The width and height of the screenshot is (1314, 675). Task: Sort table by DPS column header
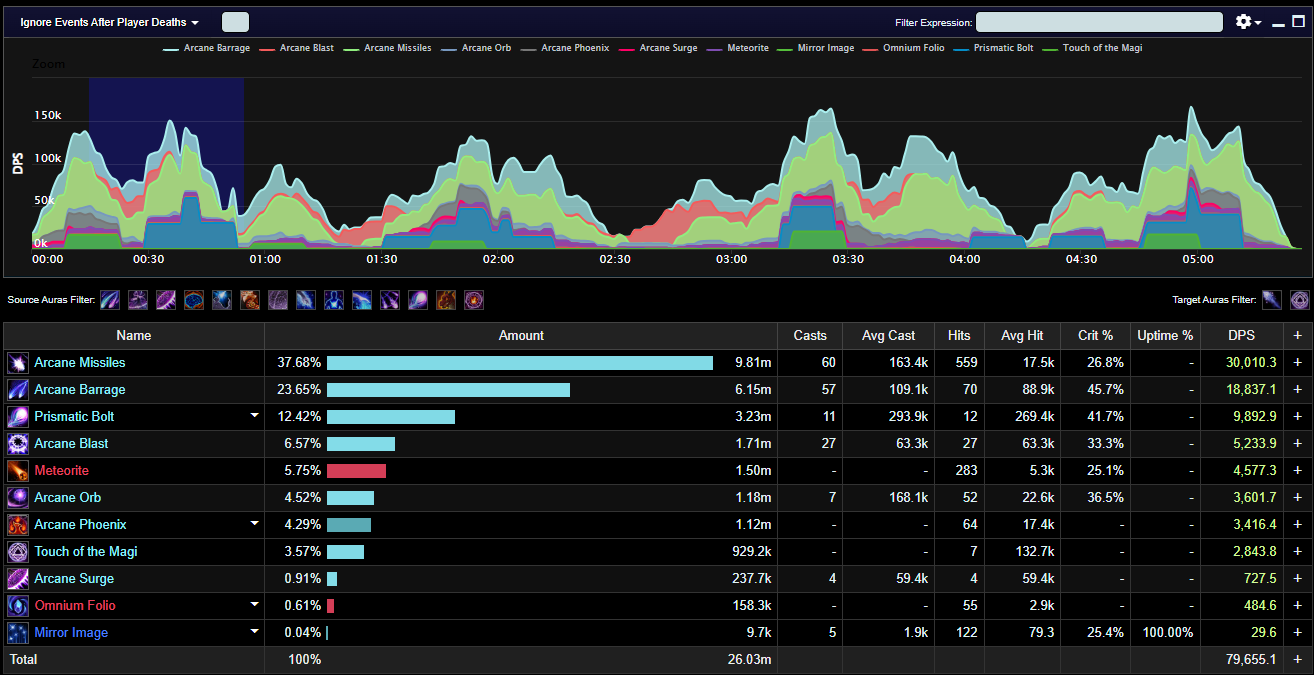(x=1242, y=336)
